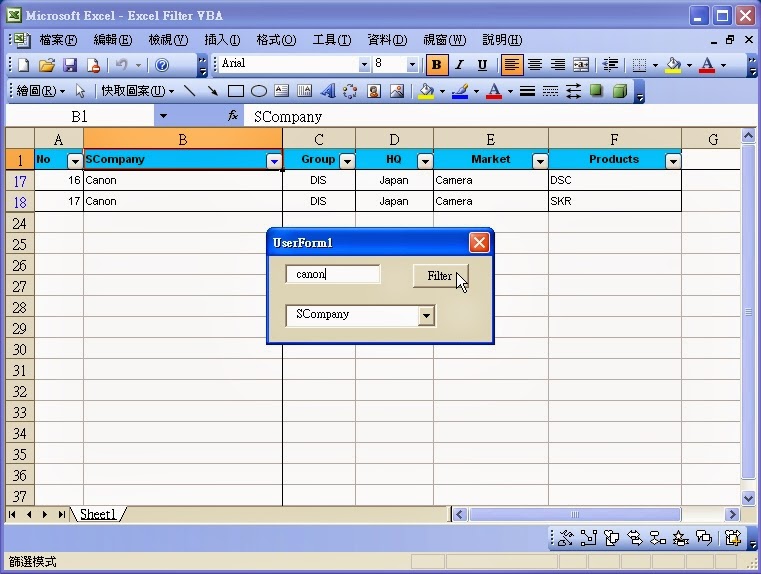This screenshot has width=761, height=574.
Task: Open the Draw (繪圖) menu
Action: (41, 91)
